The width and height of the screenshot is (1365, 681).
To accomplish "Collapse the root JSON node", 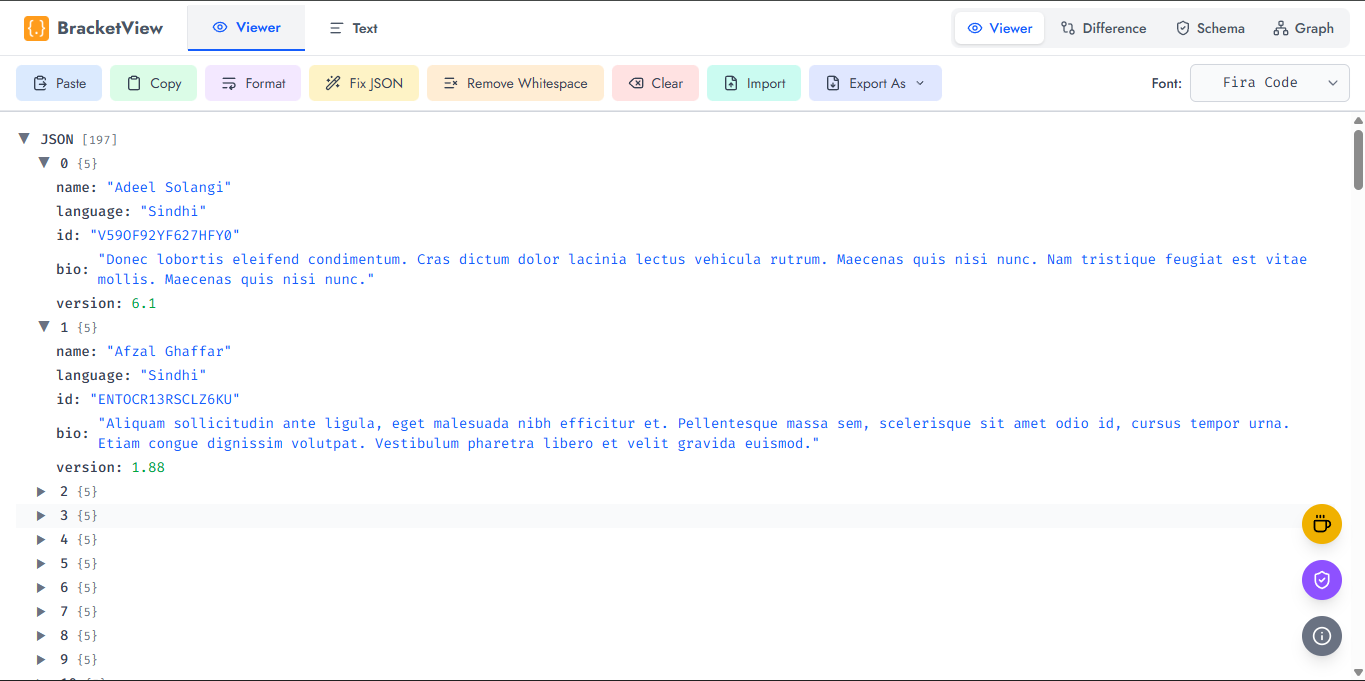I will [x=24, y=139].
